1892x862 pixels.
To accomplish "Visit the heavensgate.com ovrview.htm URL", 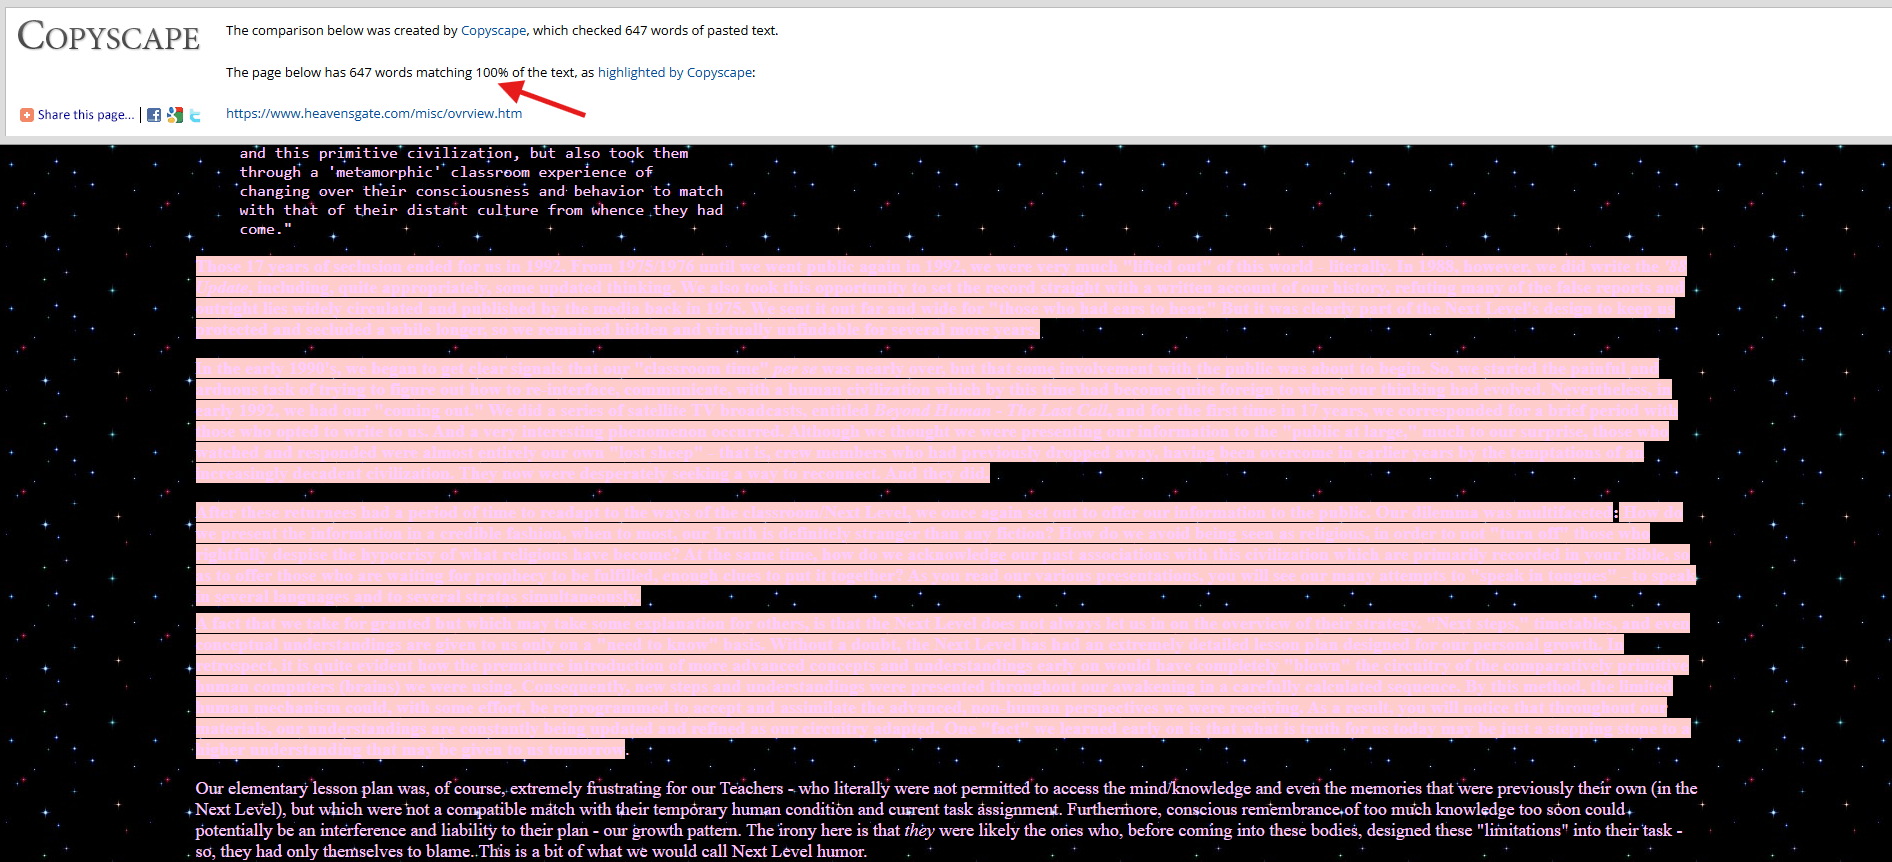I will pyautogui.click(x=374, y=114).
